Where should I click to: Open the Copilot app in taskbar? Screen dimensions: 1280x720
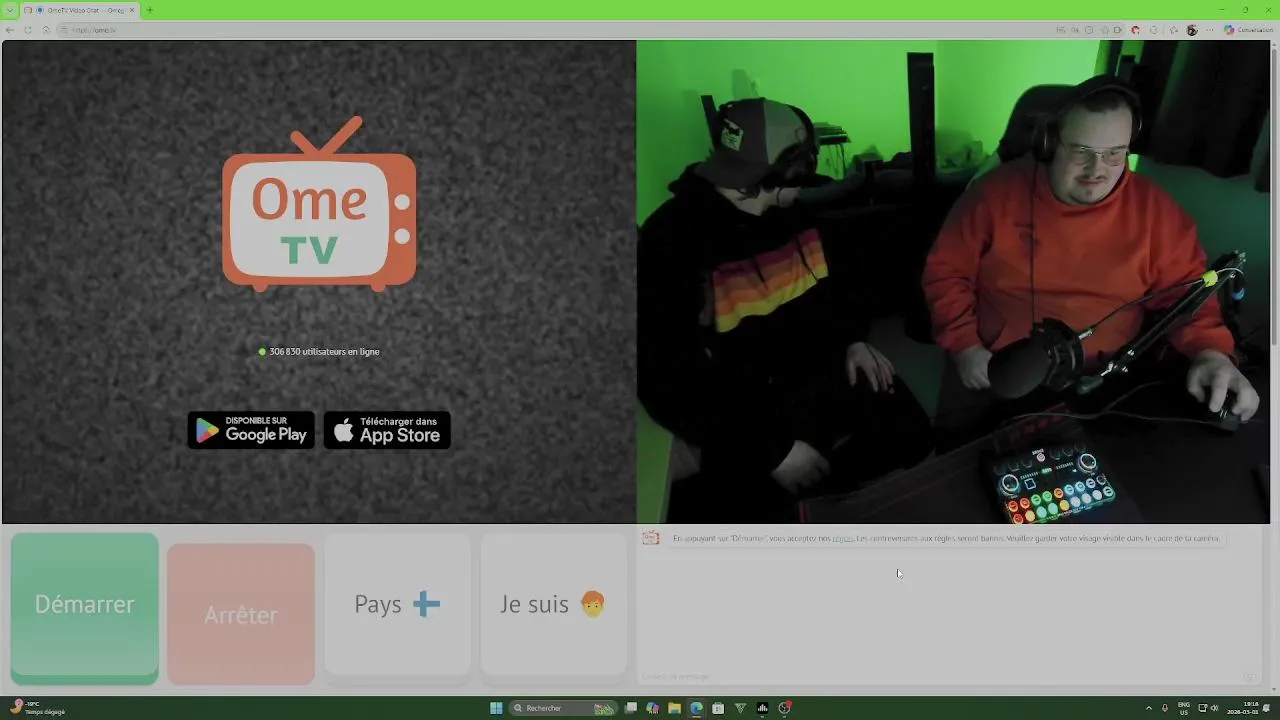point(653,708)
